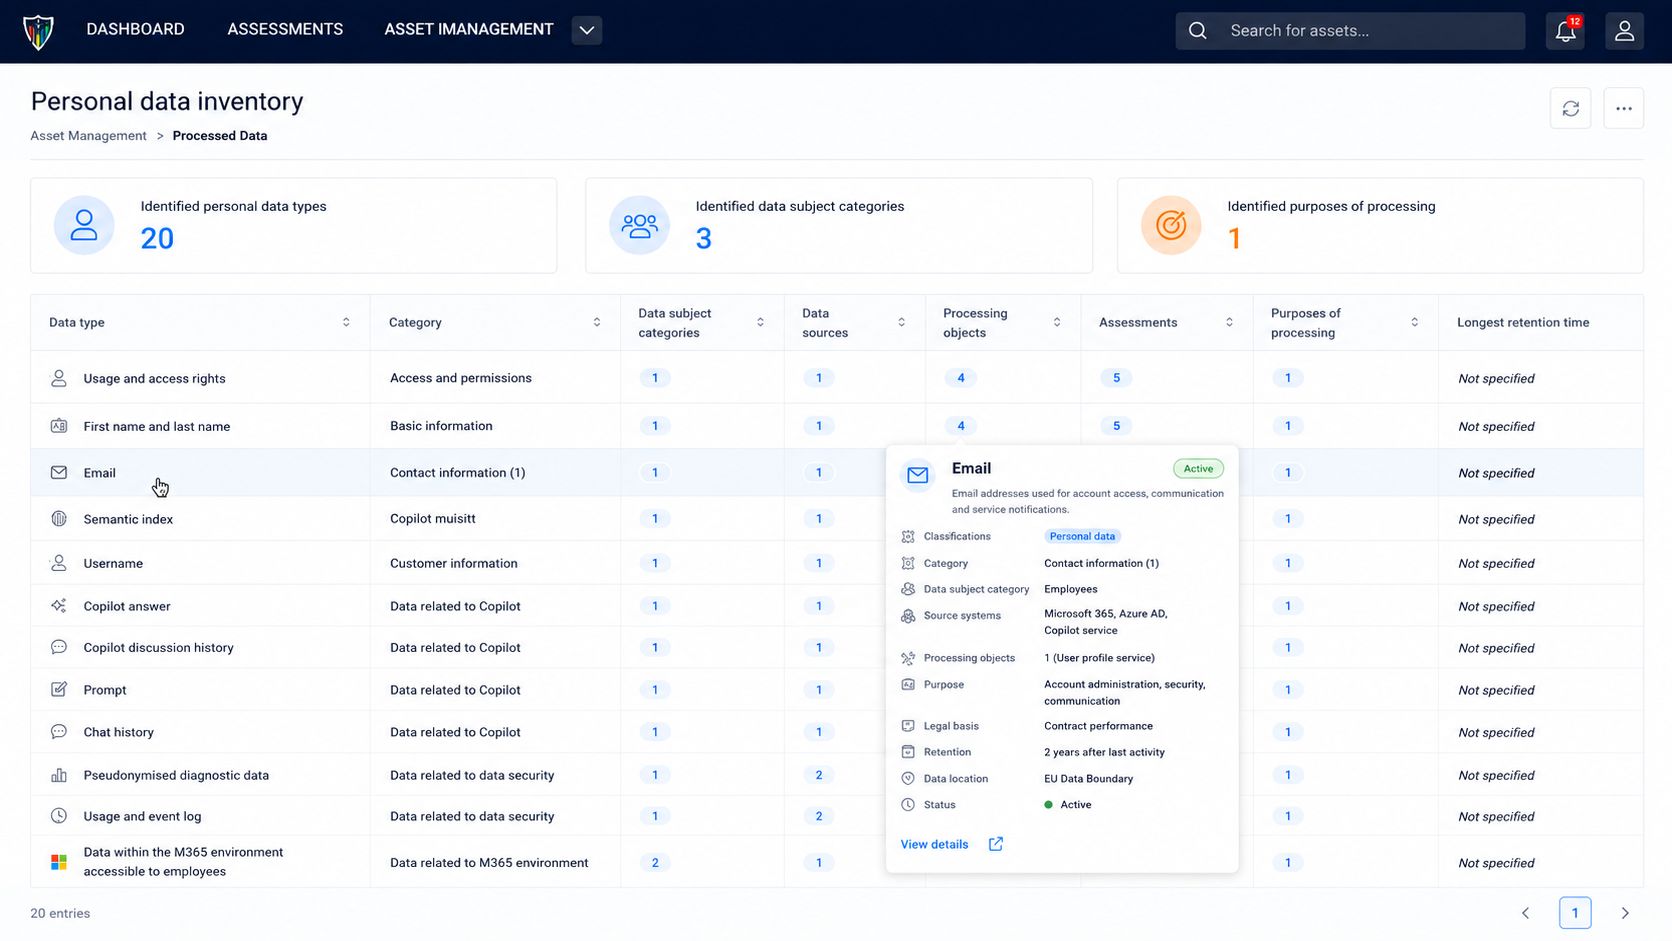Sort by Processing objects column
1672x941 pixels.
[1057, 322]
